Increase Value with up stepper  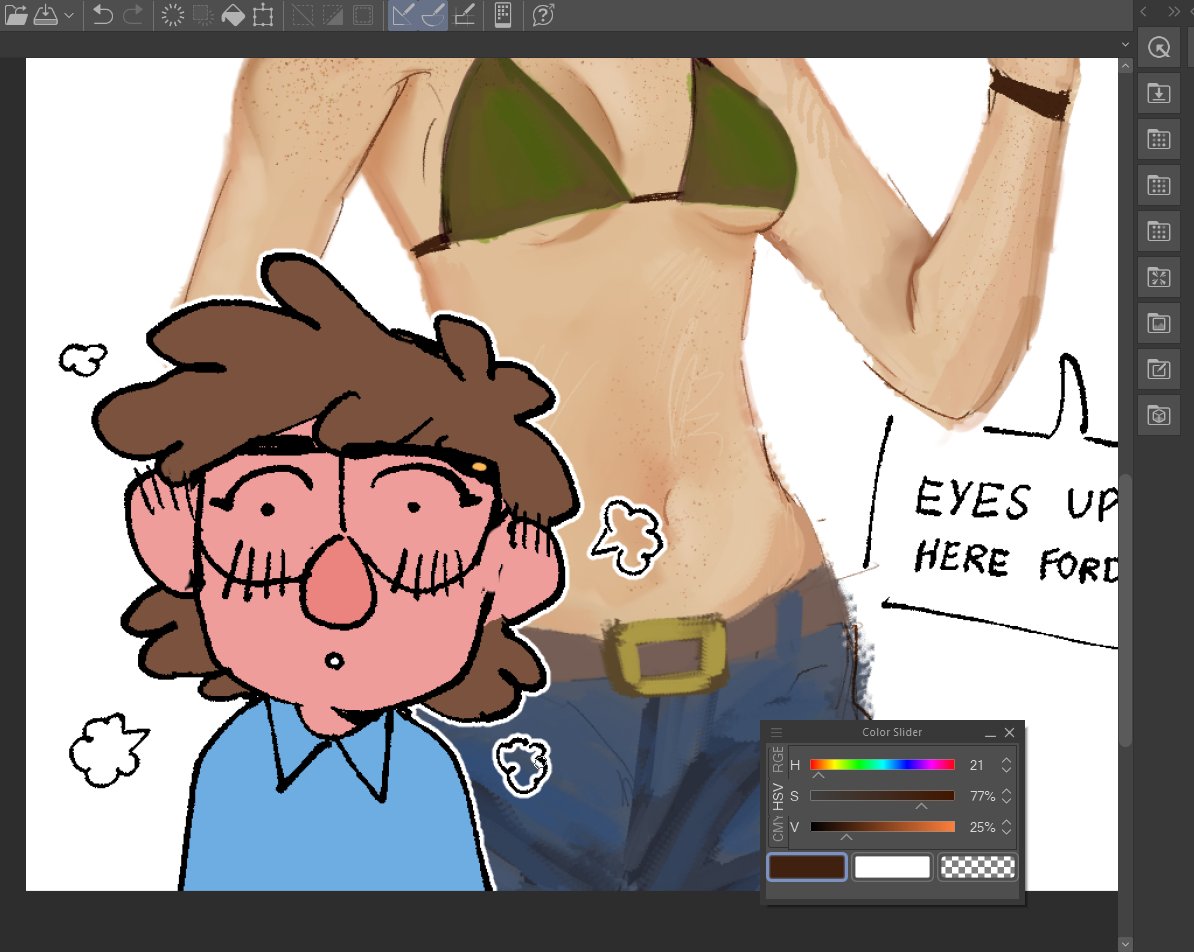(x=1007, y=823)
